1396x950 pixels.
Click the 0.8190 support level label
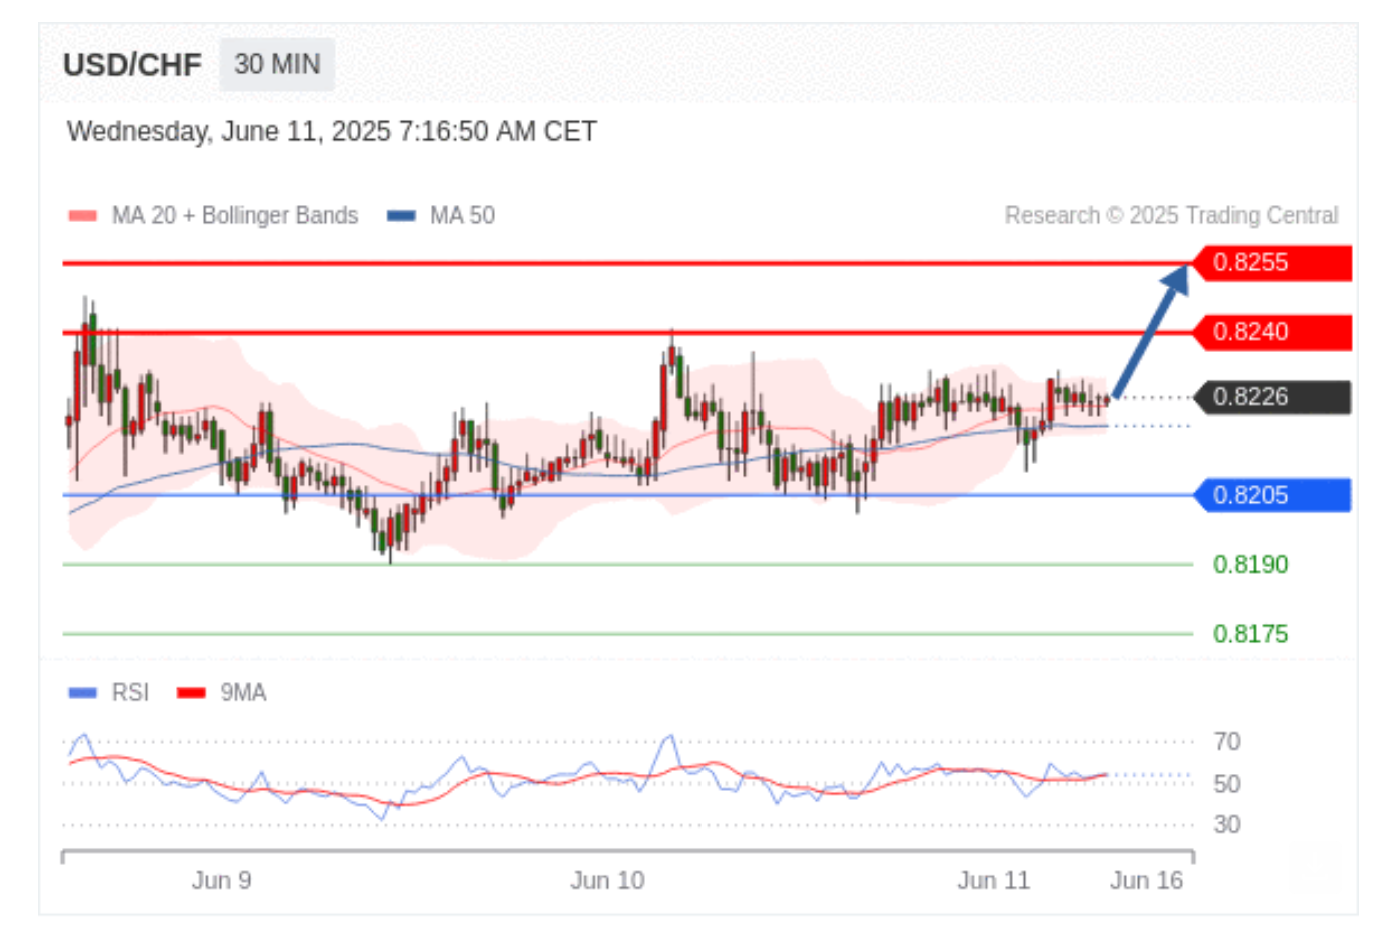[x=1250, y=565]
